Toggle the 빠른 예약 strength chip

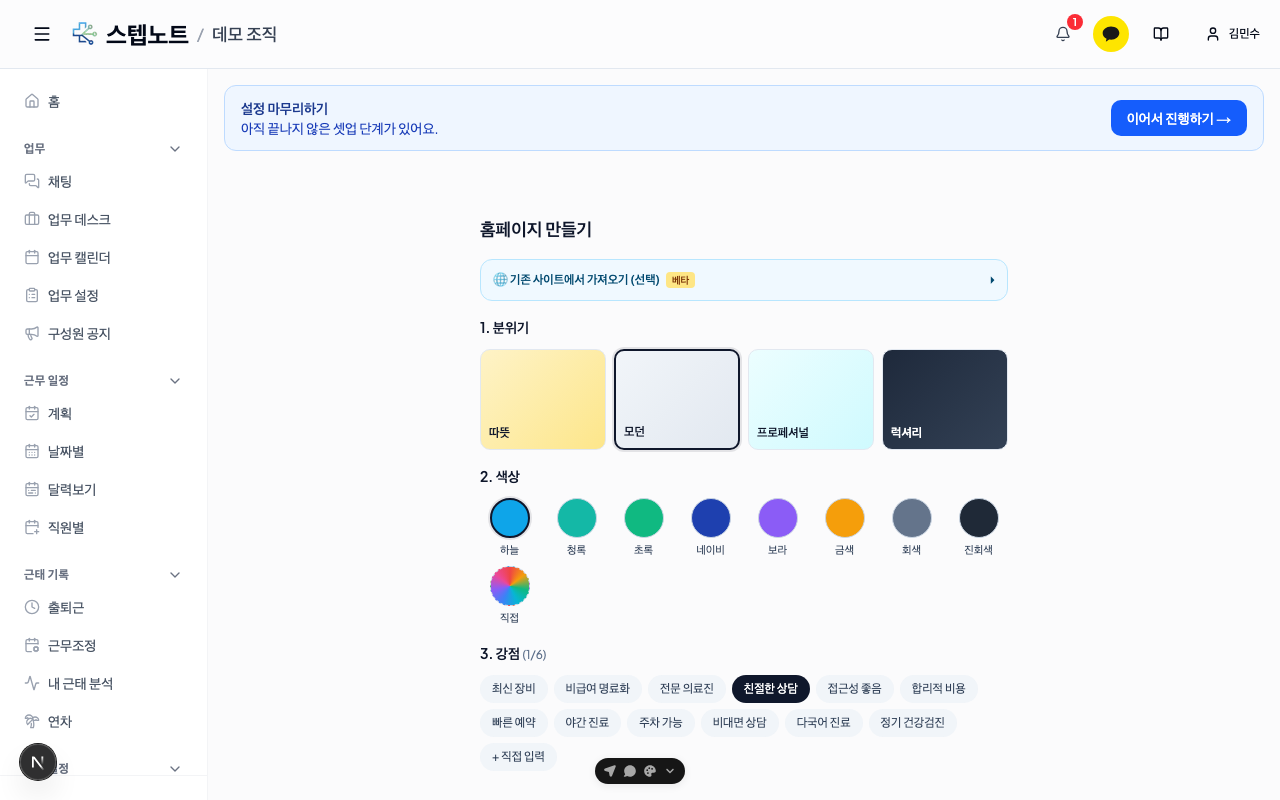pyautogui.click(x=514, y=723)
